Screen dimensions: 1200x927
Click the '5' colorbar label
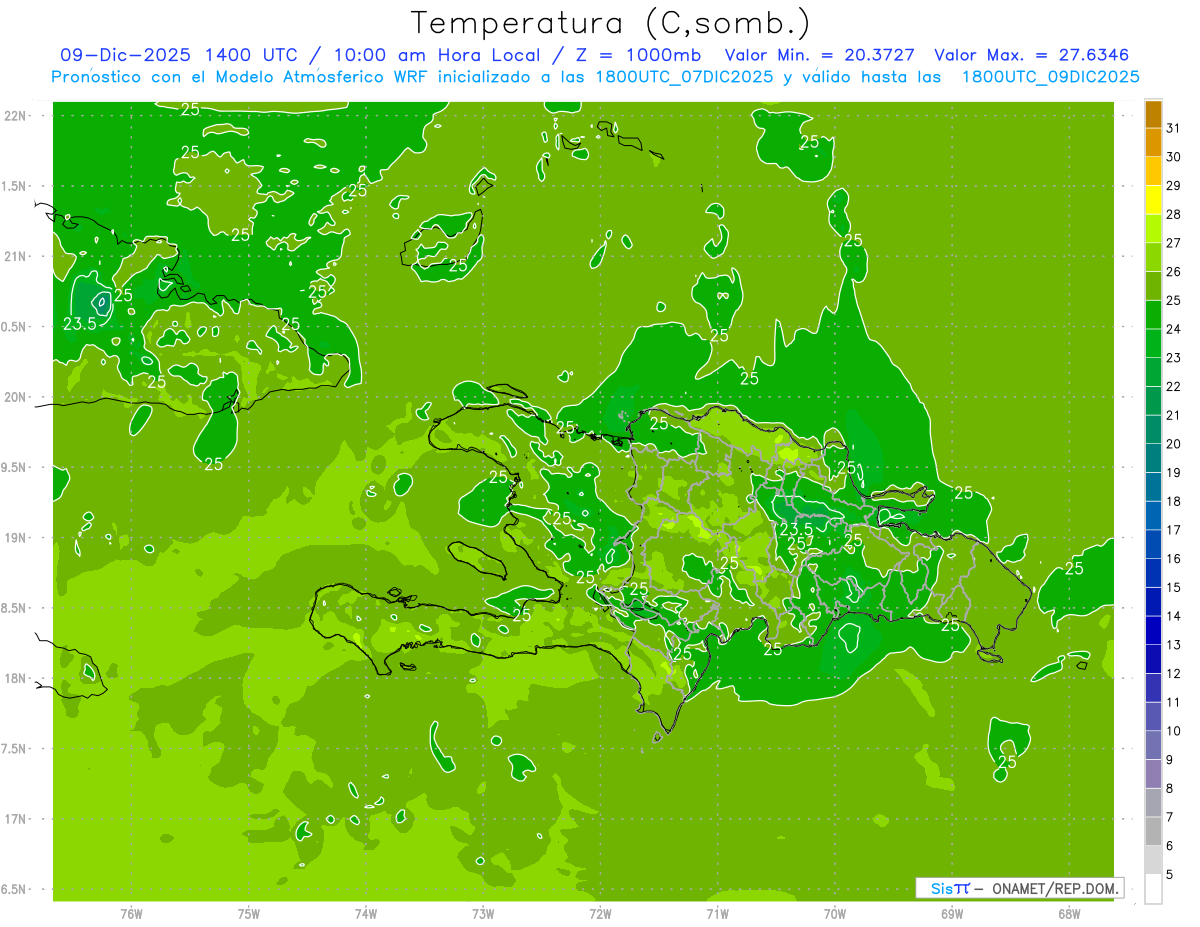(1170, 874)
